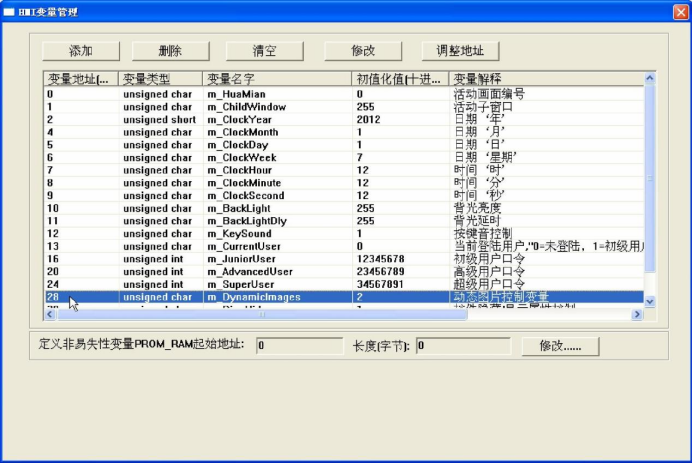Viewport: 692px width, 464px height.
Task: Click the 删除 button
Action: click(x=170, y=51)
